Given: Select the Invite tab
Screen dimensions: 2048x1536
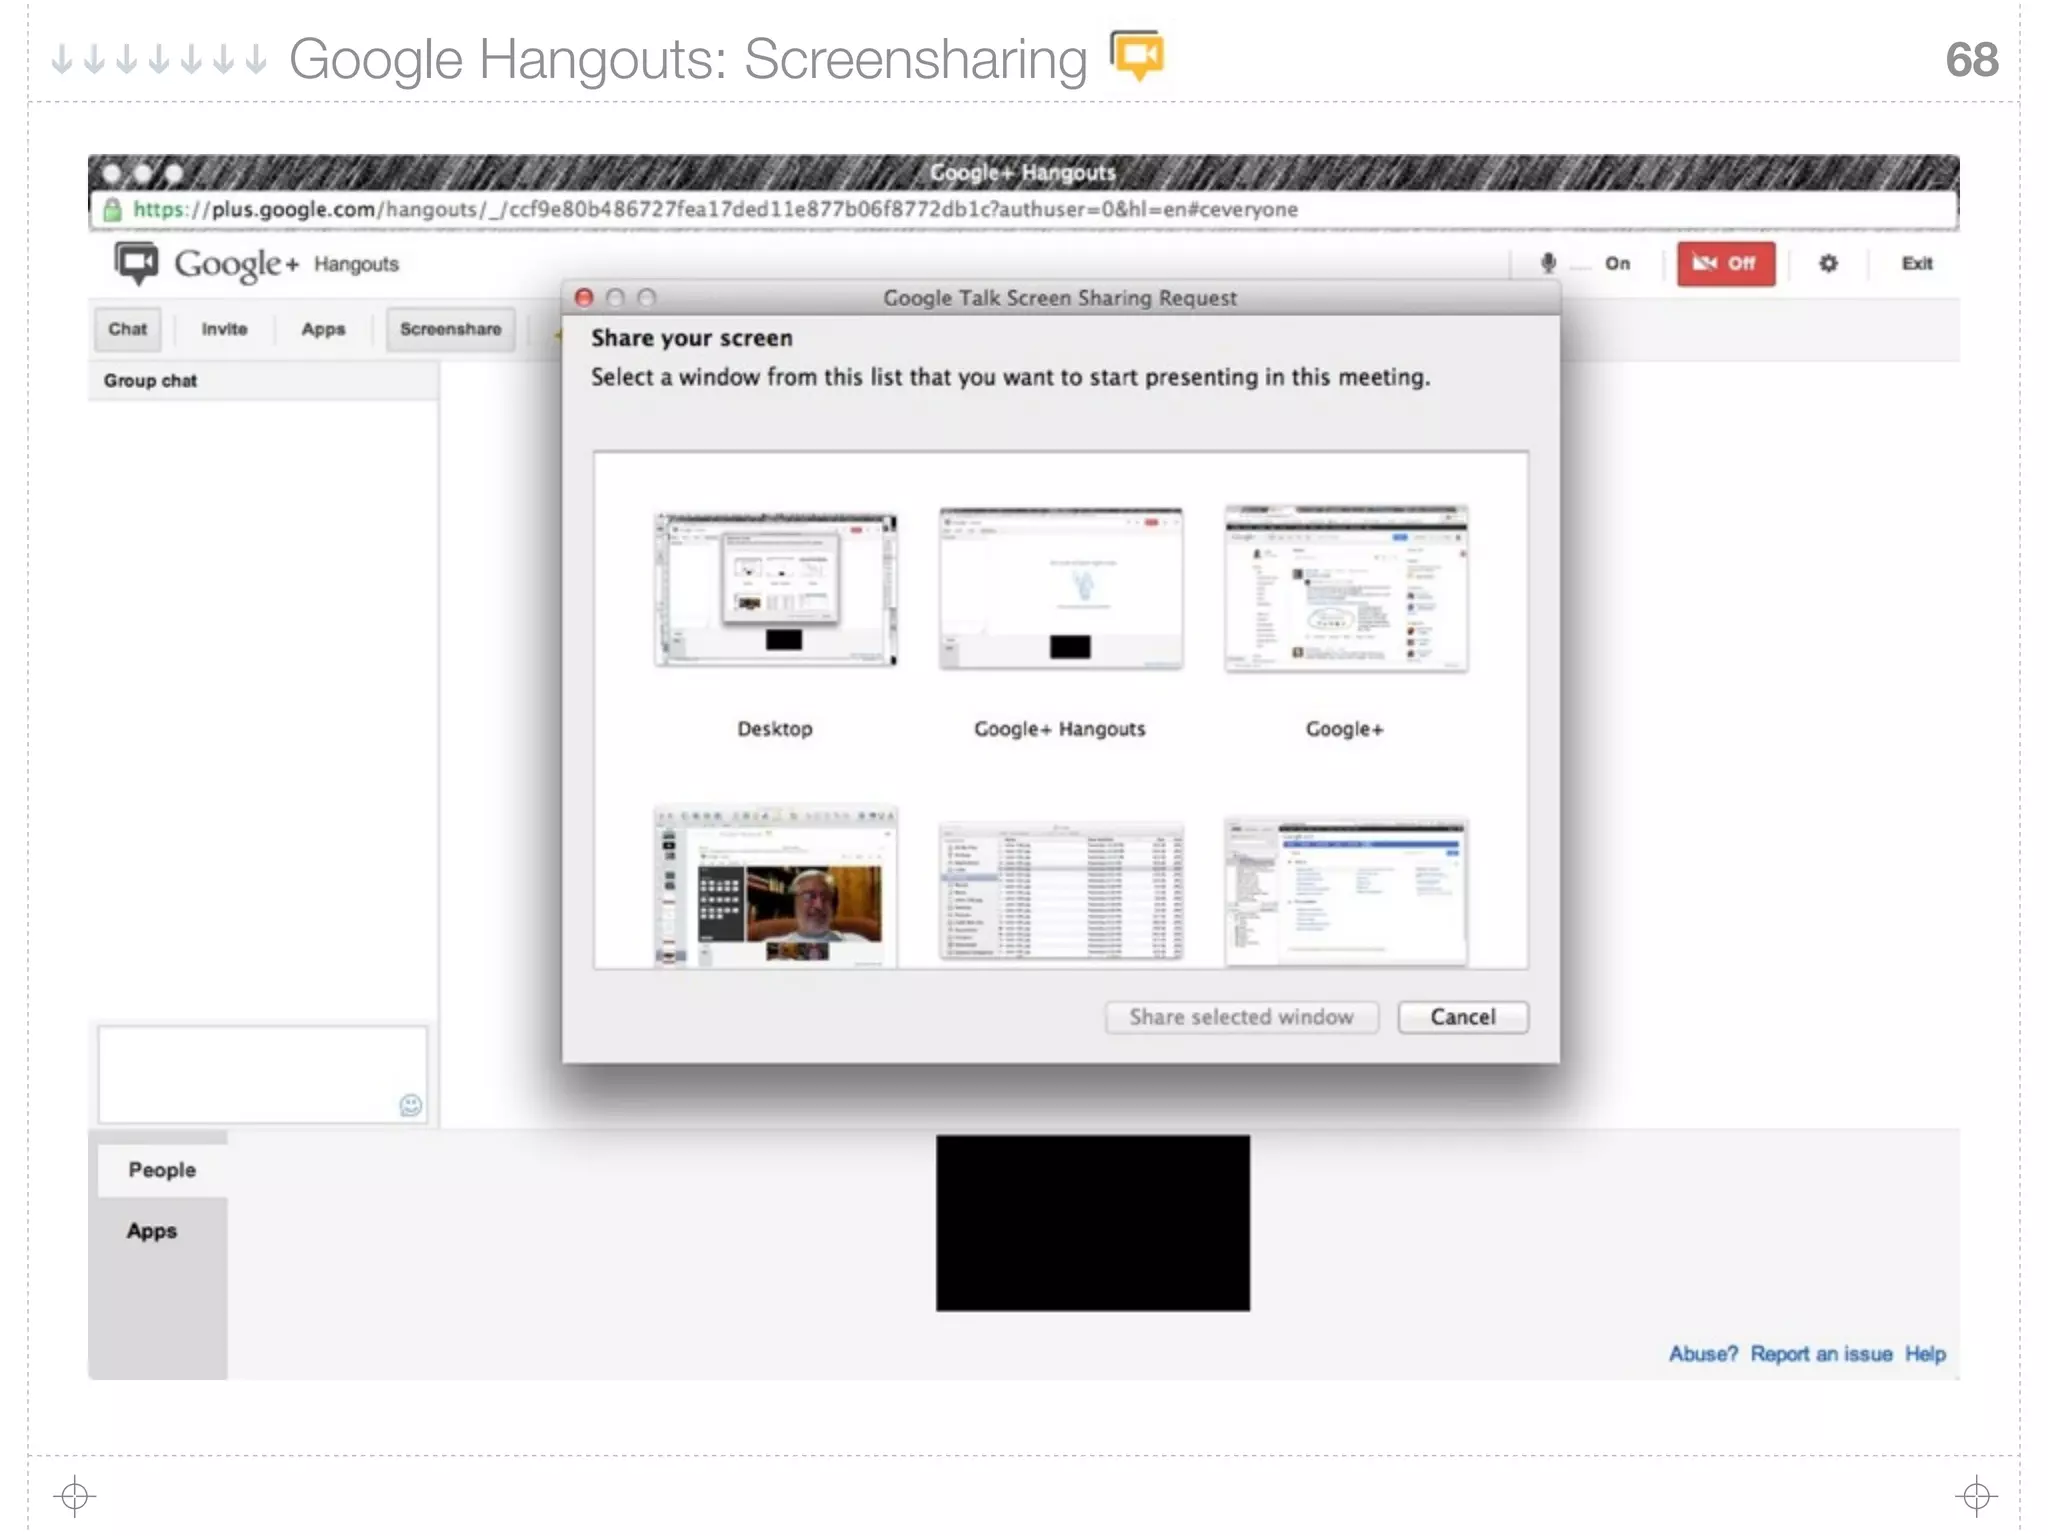Looking at the screenshot, I should (224, 329).
